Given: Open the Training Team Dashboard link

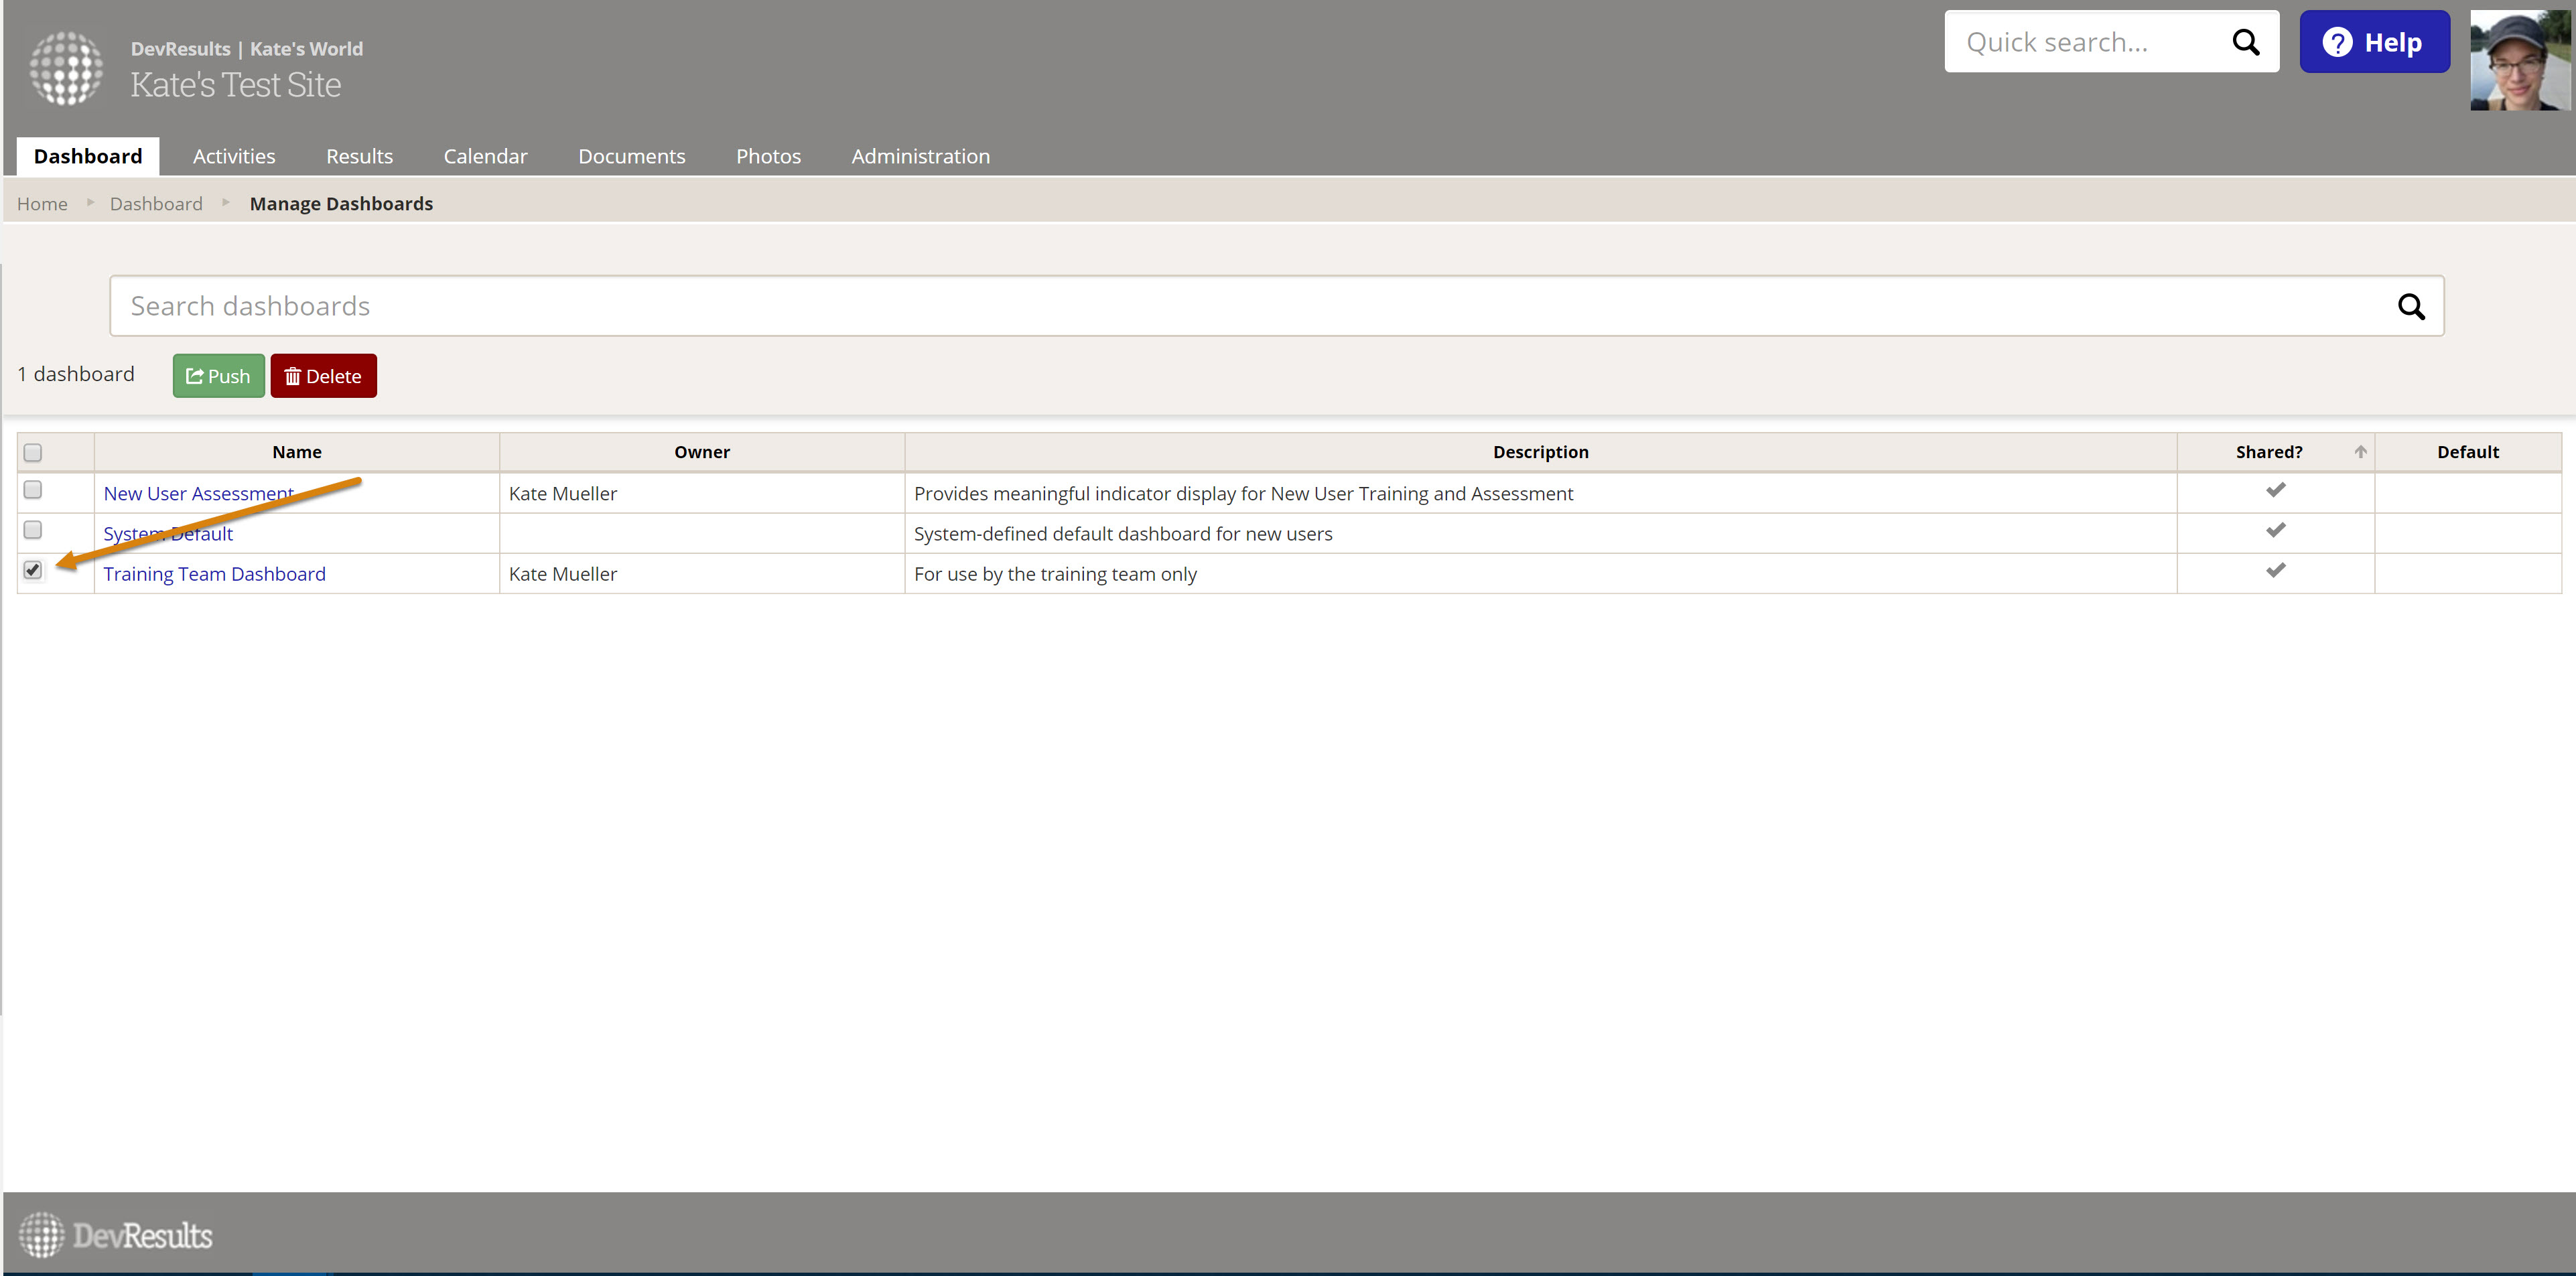Looking at the screenshot, I should click(x=214, y=574).
